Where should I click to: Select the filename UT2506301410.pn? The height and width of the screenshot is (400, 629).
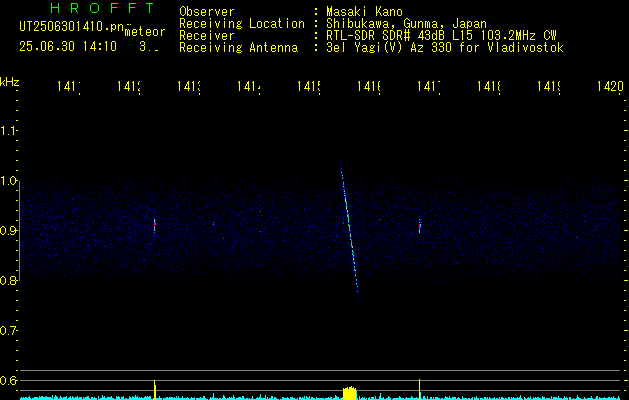coord(71,27)
